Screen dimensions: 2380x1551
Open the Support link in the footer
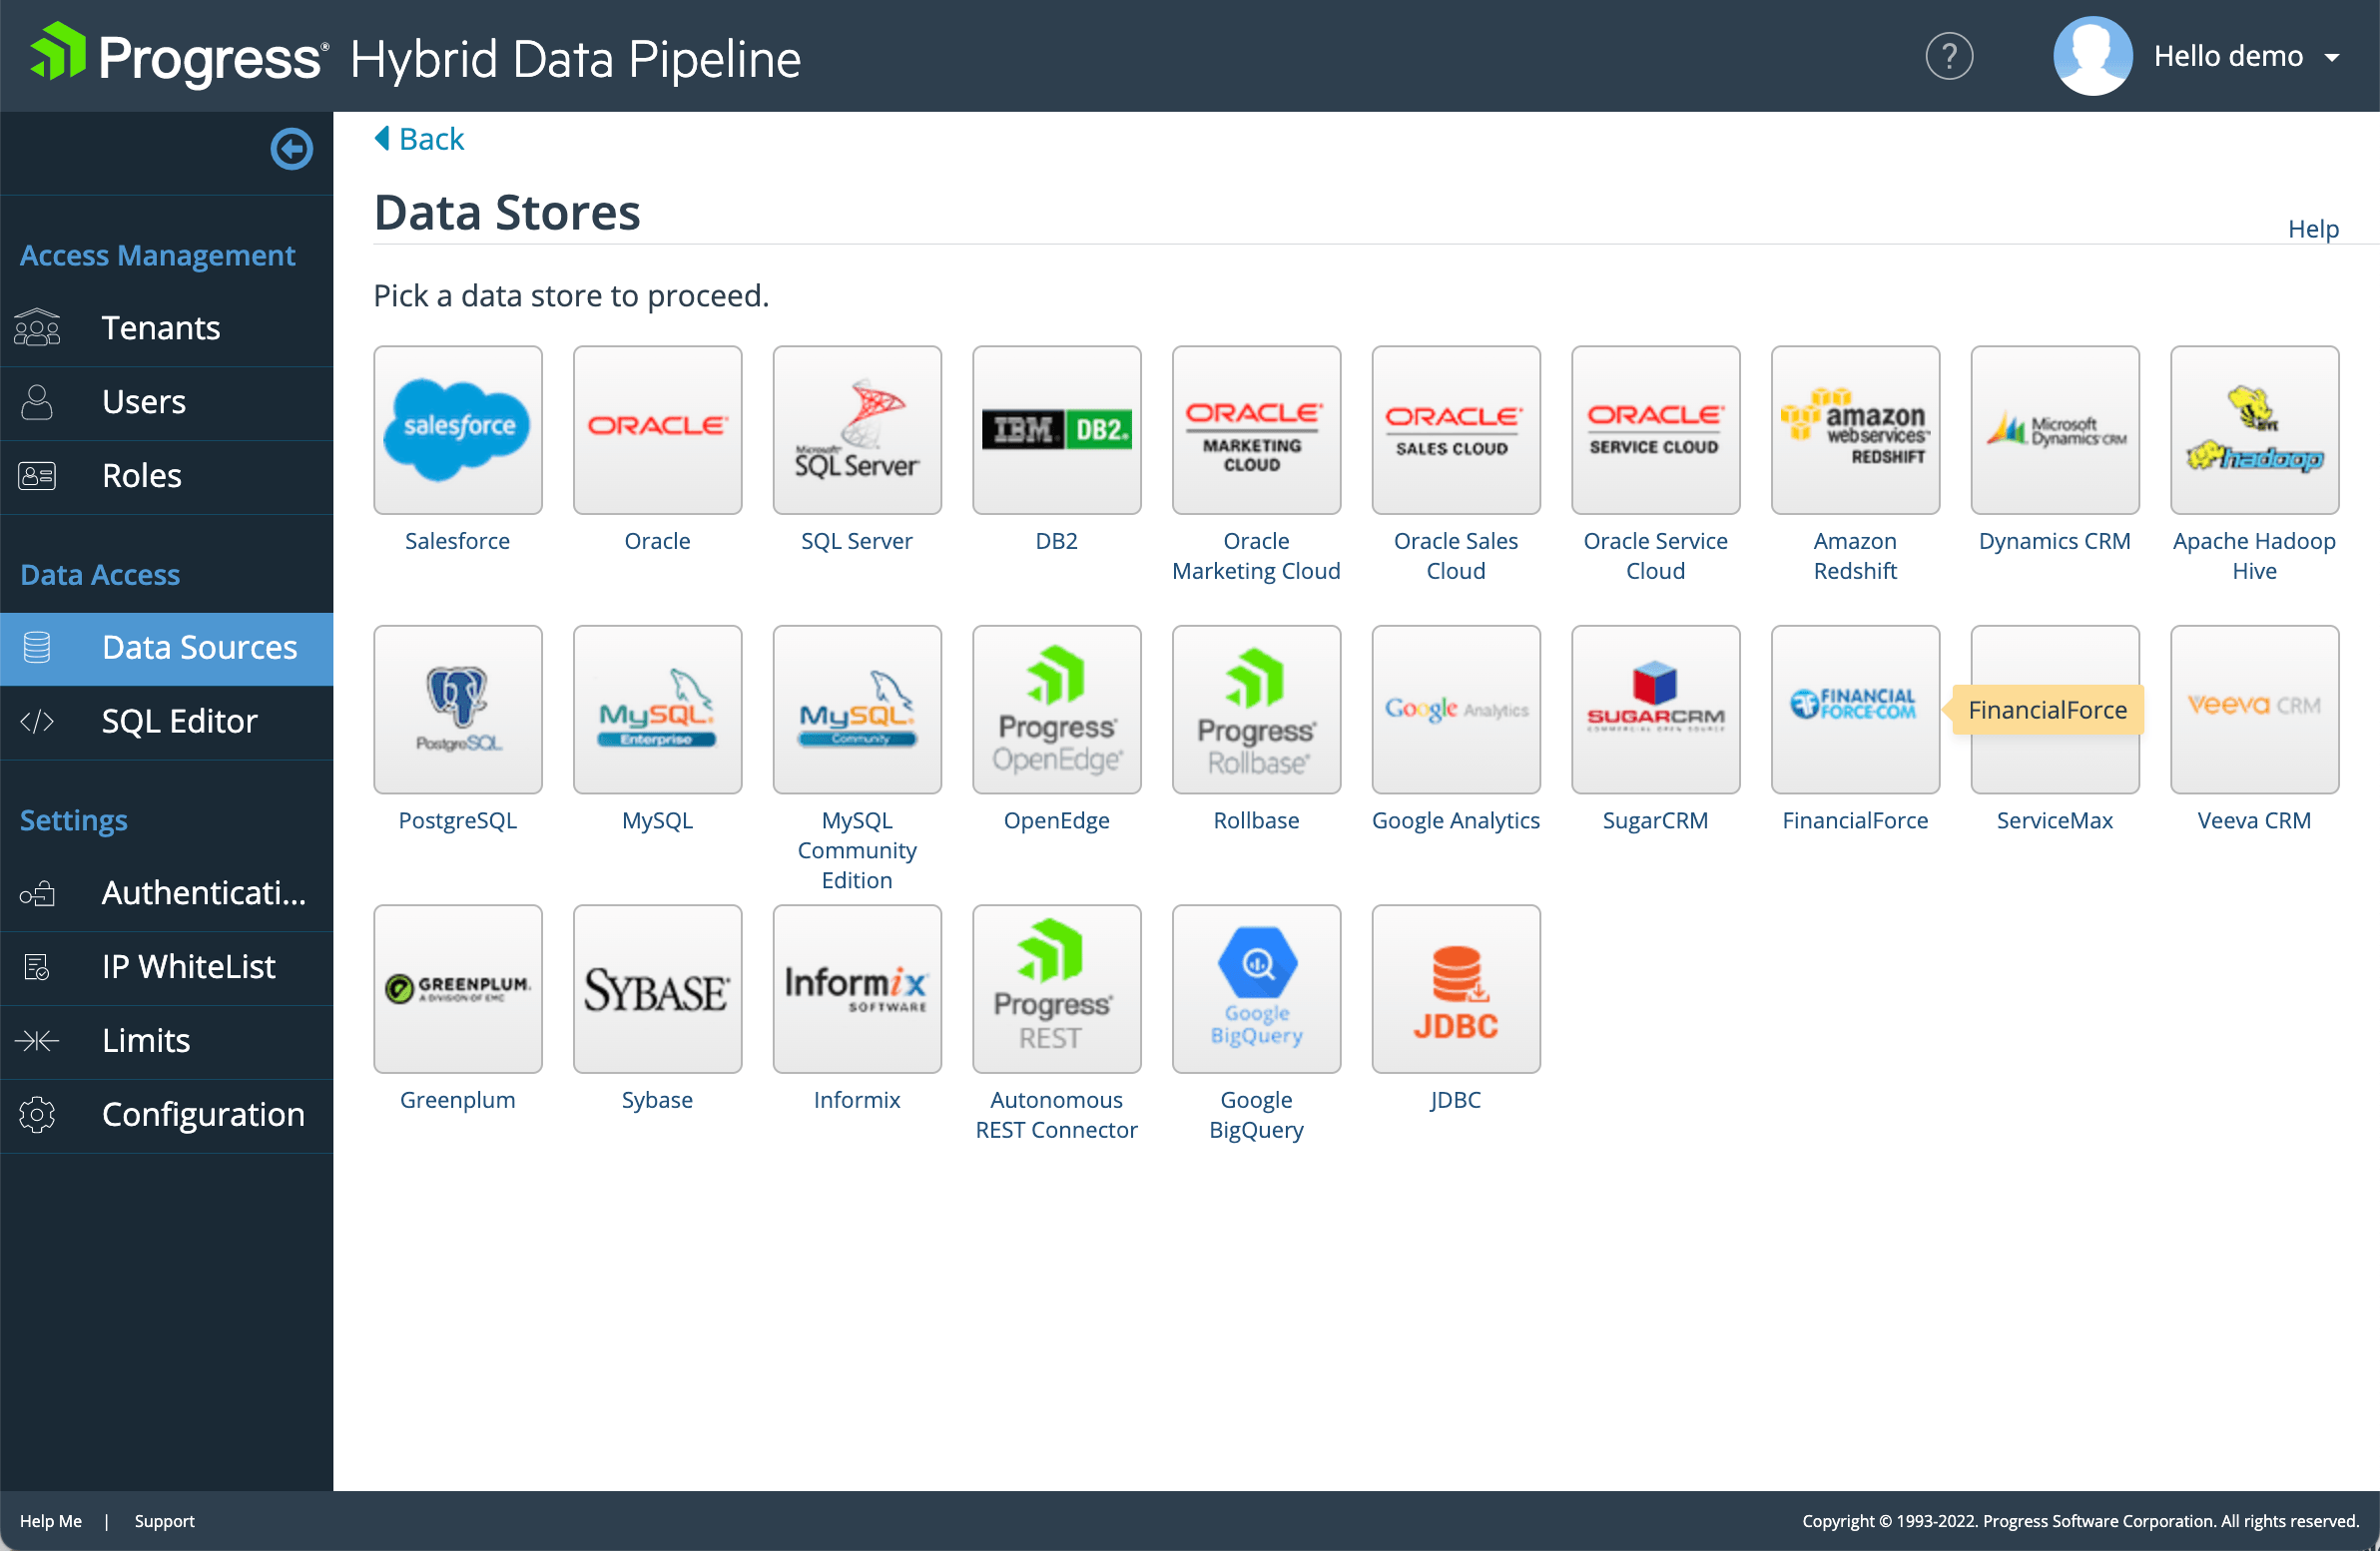pyautogui.click(x=164, y=1521)
